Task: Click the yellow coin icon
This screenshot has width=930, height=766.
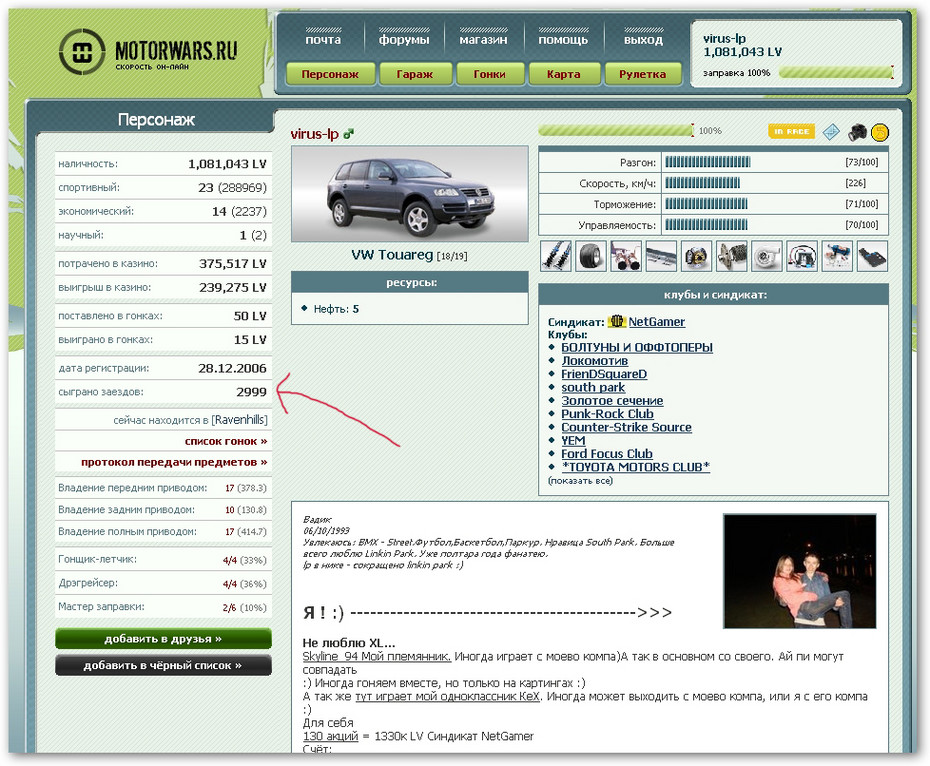Action: coord(880,132)
